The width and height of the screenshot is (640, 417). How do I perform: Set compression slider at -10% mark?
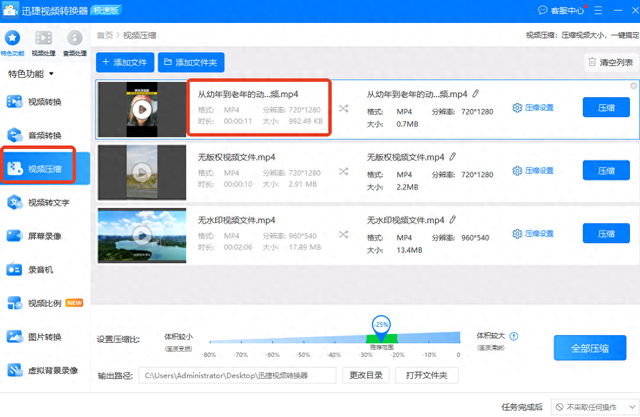point(430,342)
